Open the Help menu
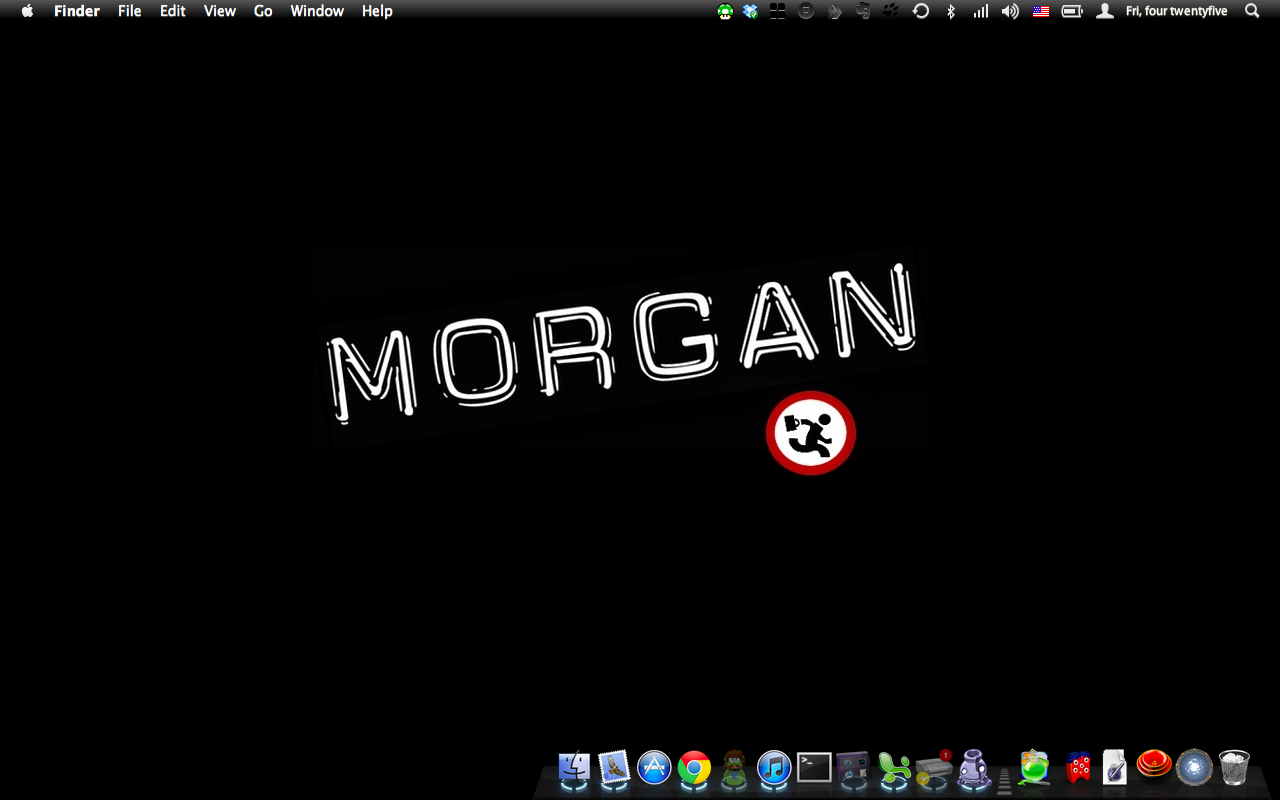Screen dimensions: 1280x800 point(377,11)
